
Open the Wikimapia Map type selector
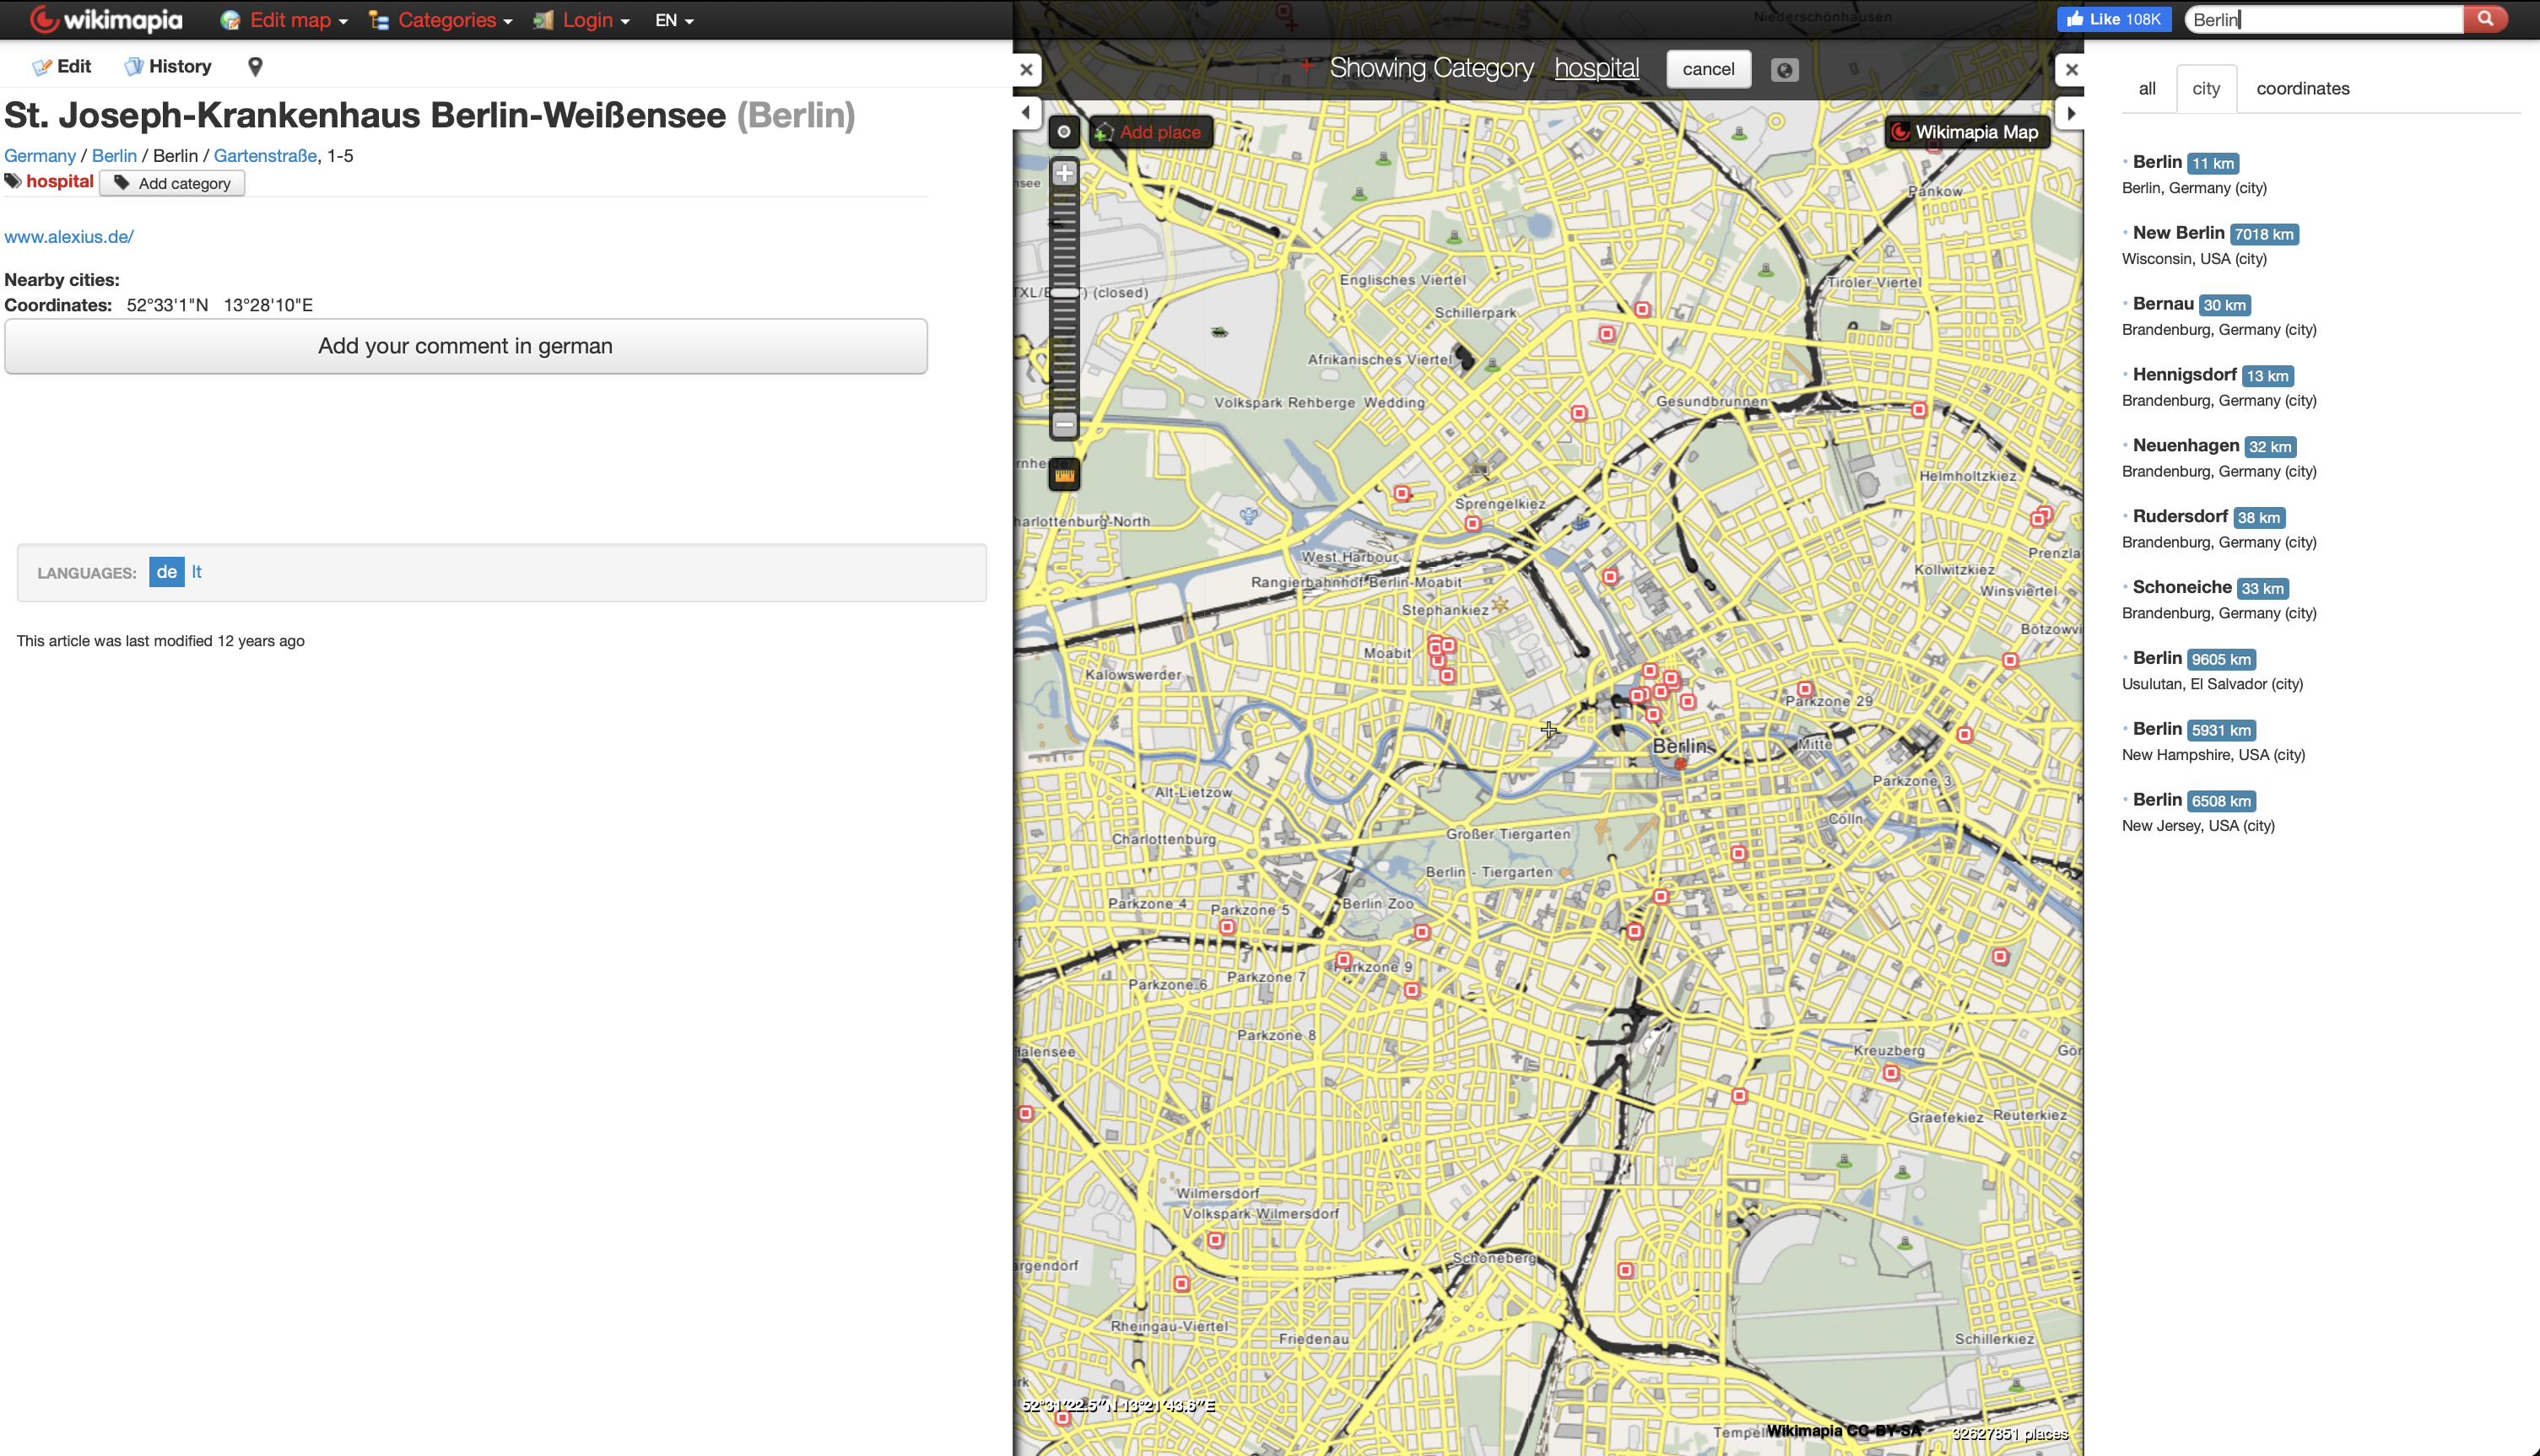tap(1967, 132)
